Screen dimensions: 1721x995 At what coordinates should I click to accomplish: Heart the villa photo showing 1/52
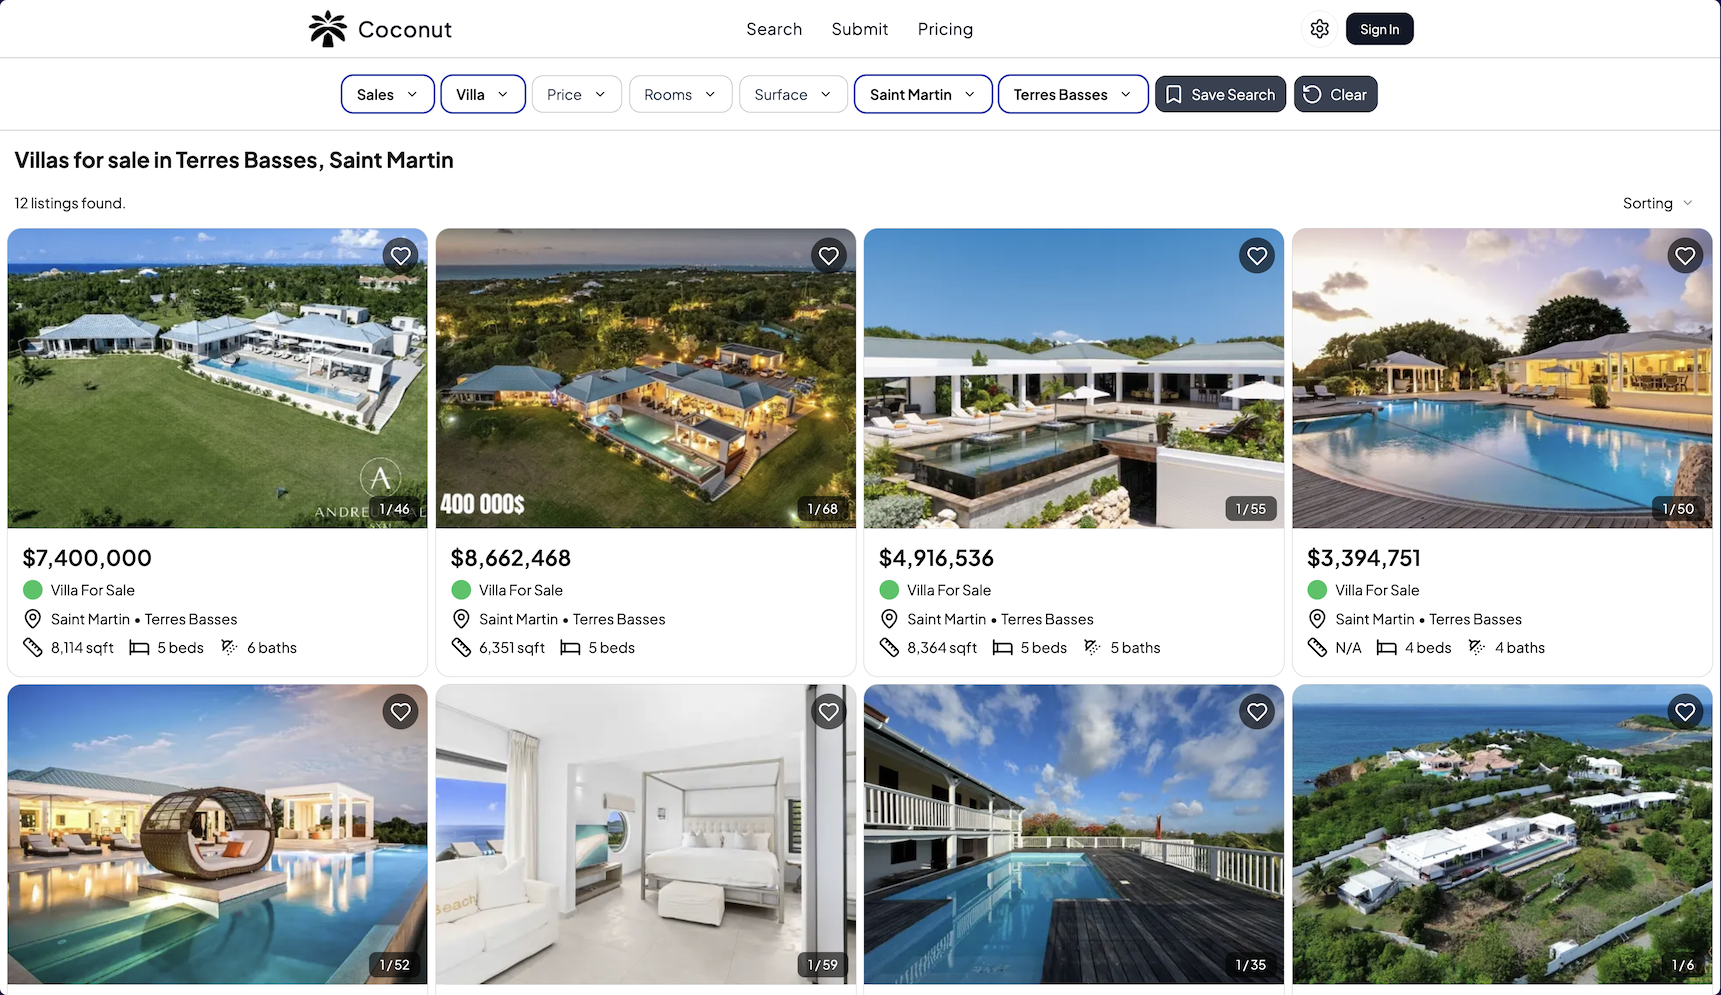401,712
